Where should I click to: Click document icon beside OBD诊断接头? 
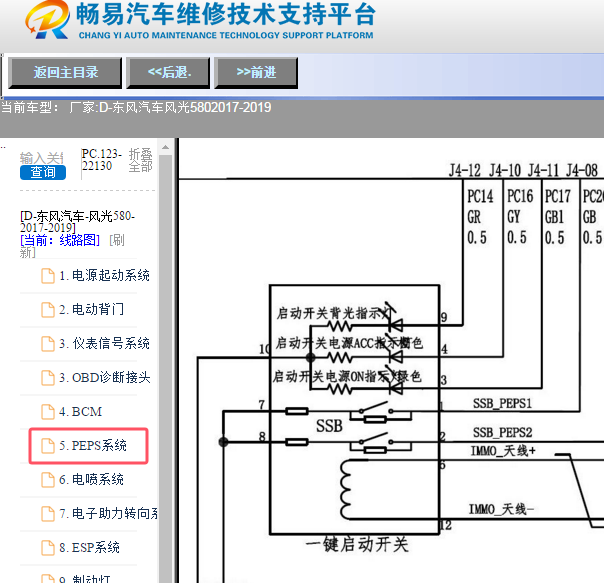coord(48,378)
